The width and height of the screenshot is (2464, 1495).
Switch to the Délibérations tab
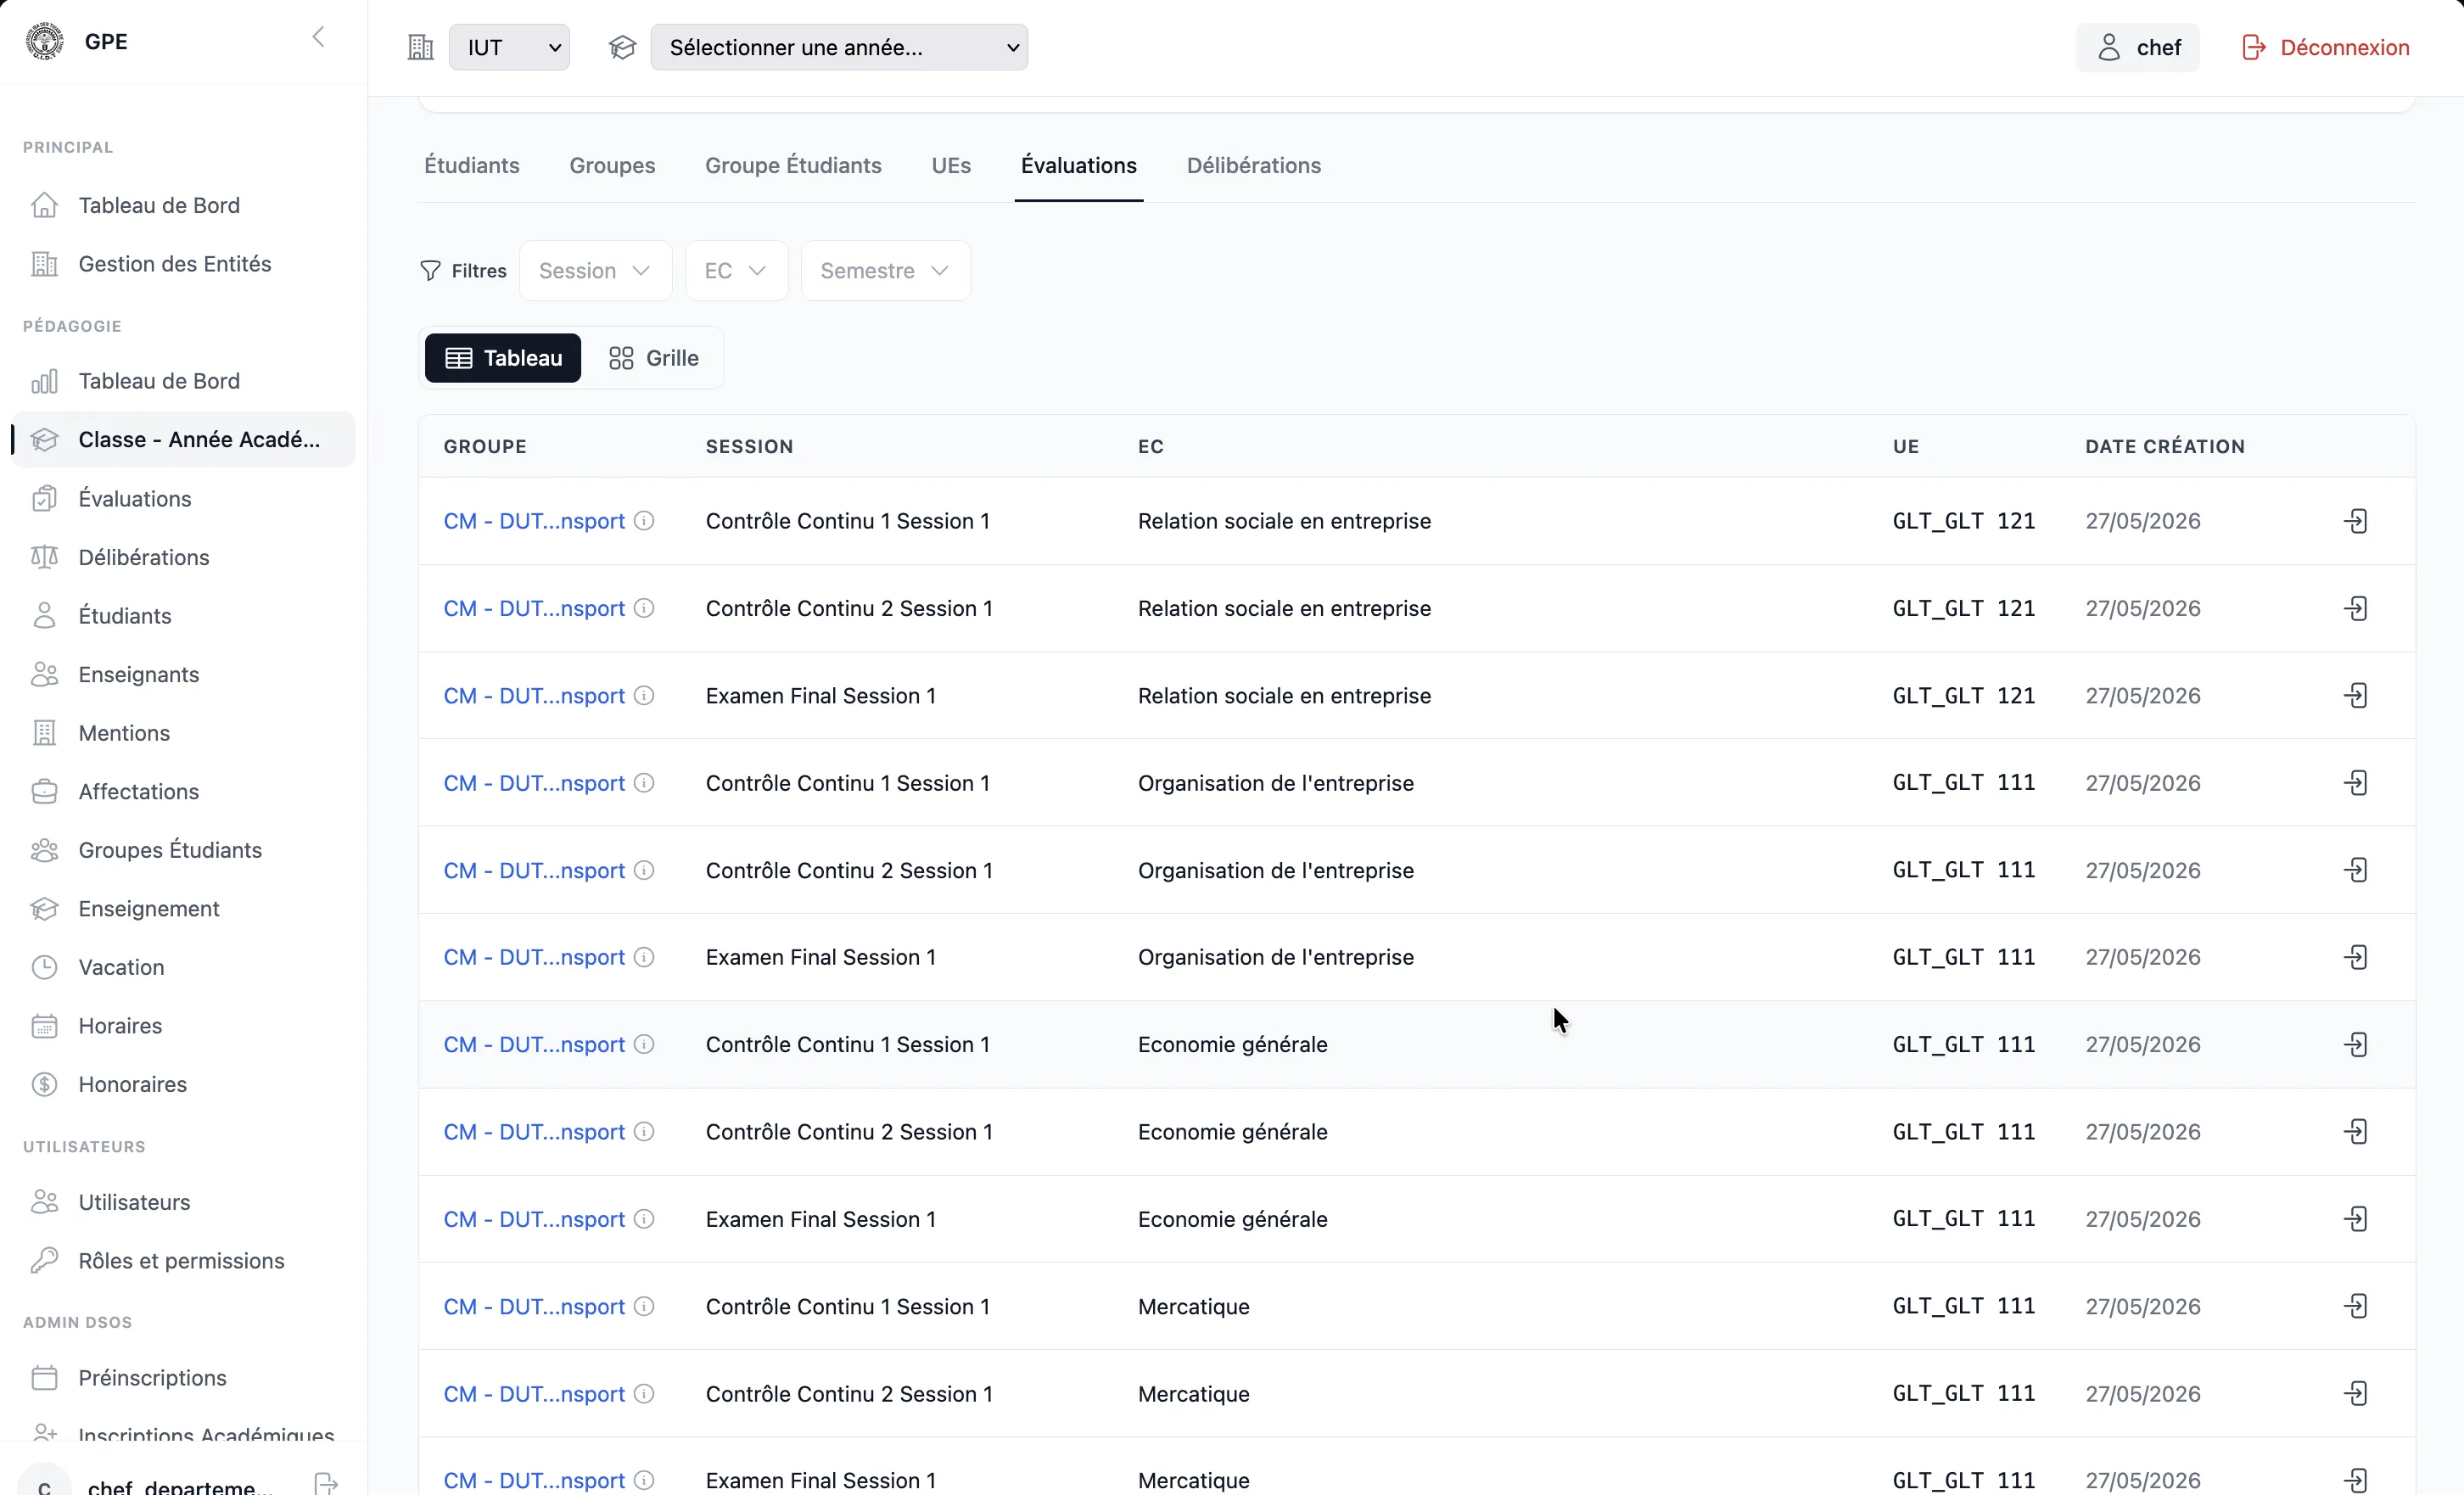[1254, 165]
